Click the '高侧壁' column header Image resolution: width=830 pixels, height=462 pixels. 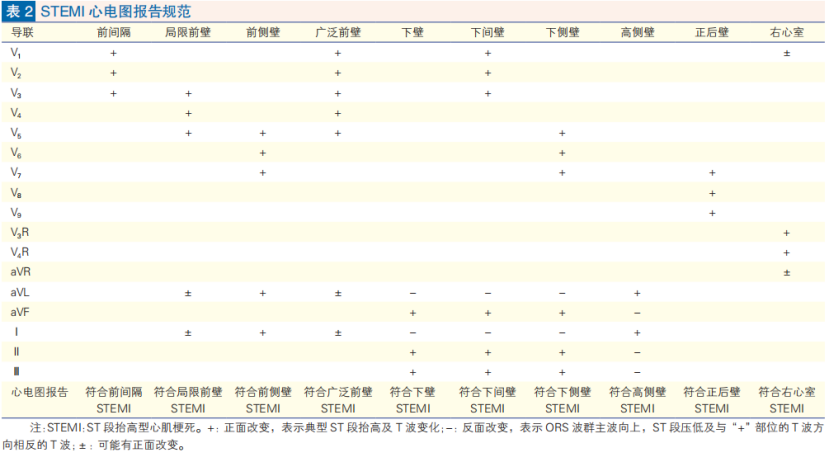coord(637,32)
